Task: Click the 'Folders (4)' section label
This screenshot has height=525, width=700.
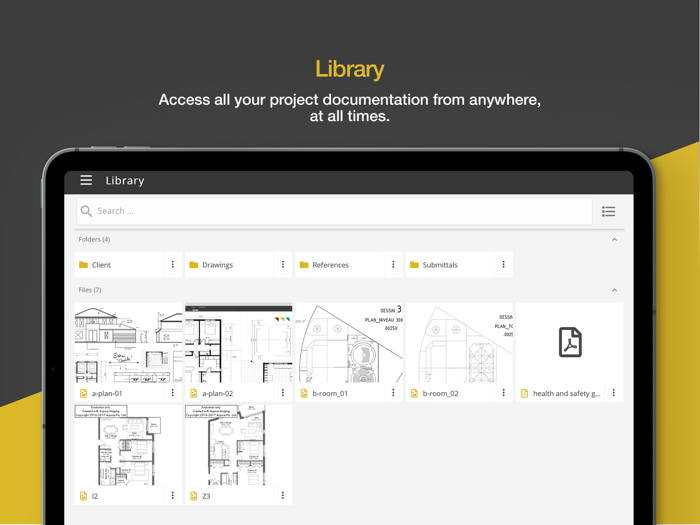Action: pos(94,239)
